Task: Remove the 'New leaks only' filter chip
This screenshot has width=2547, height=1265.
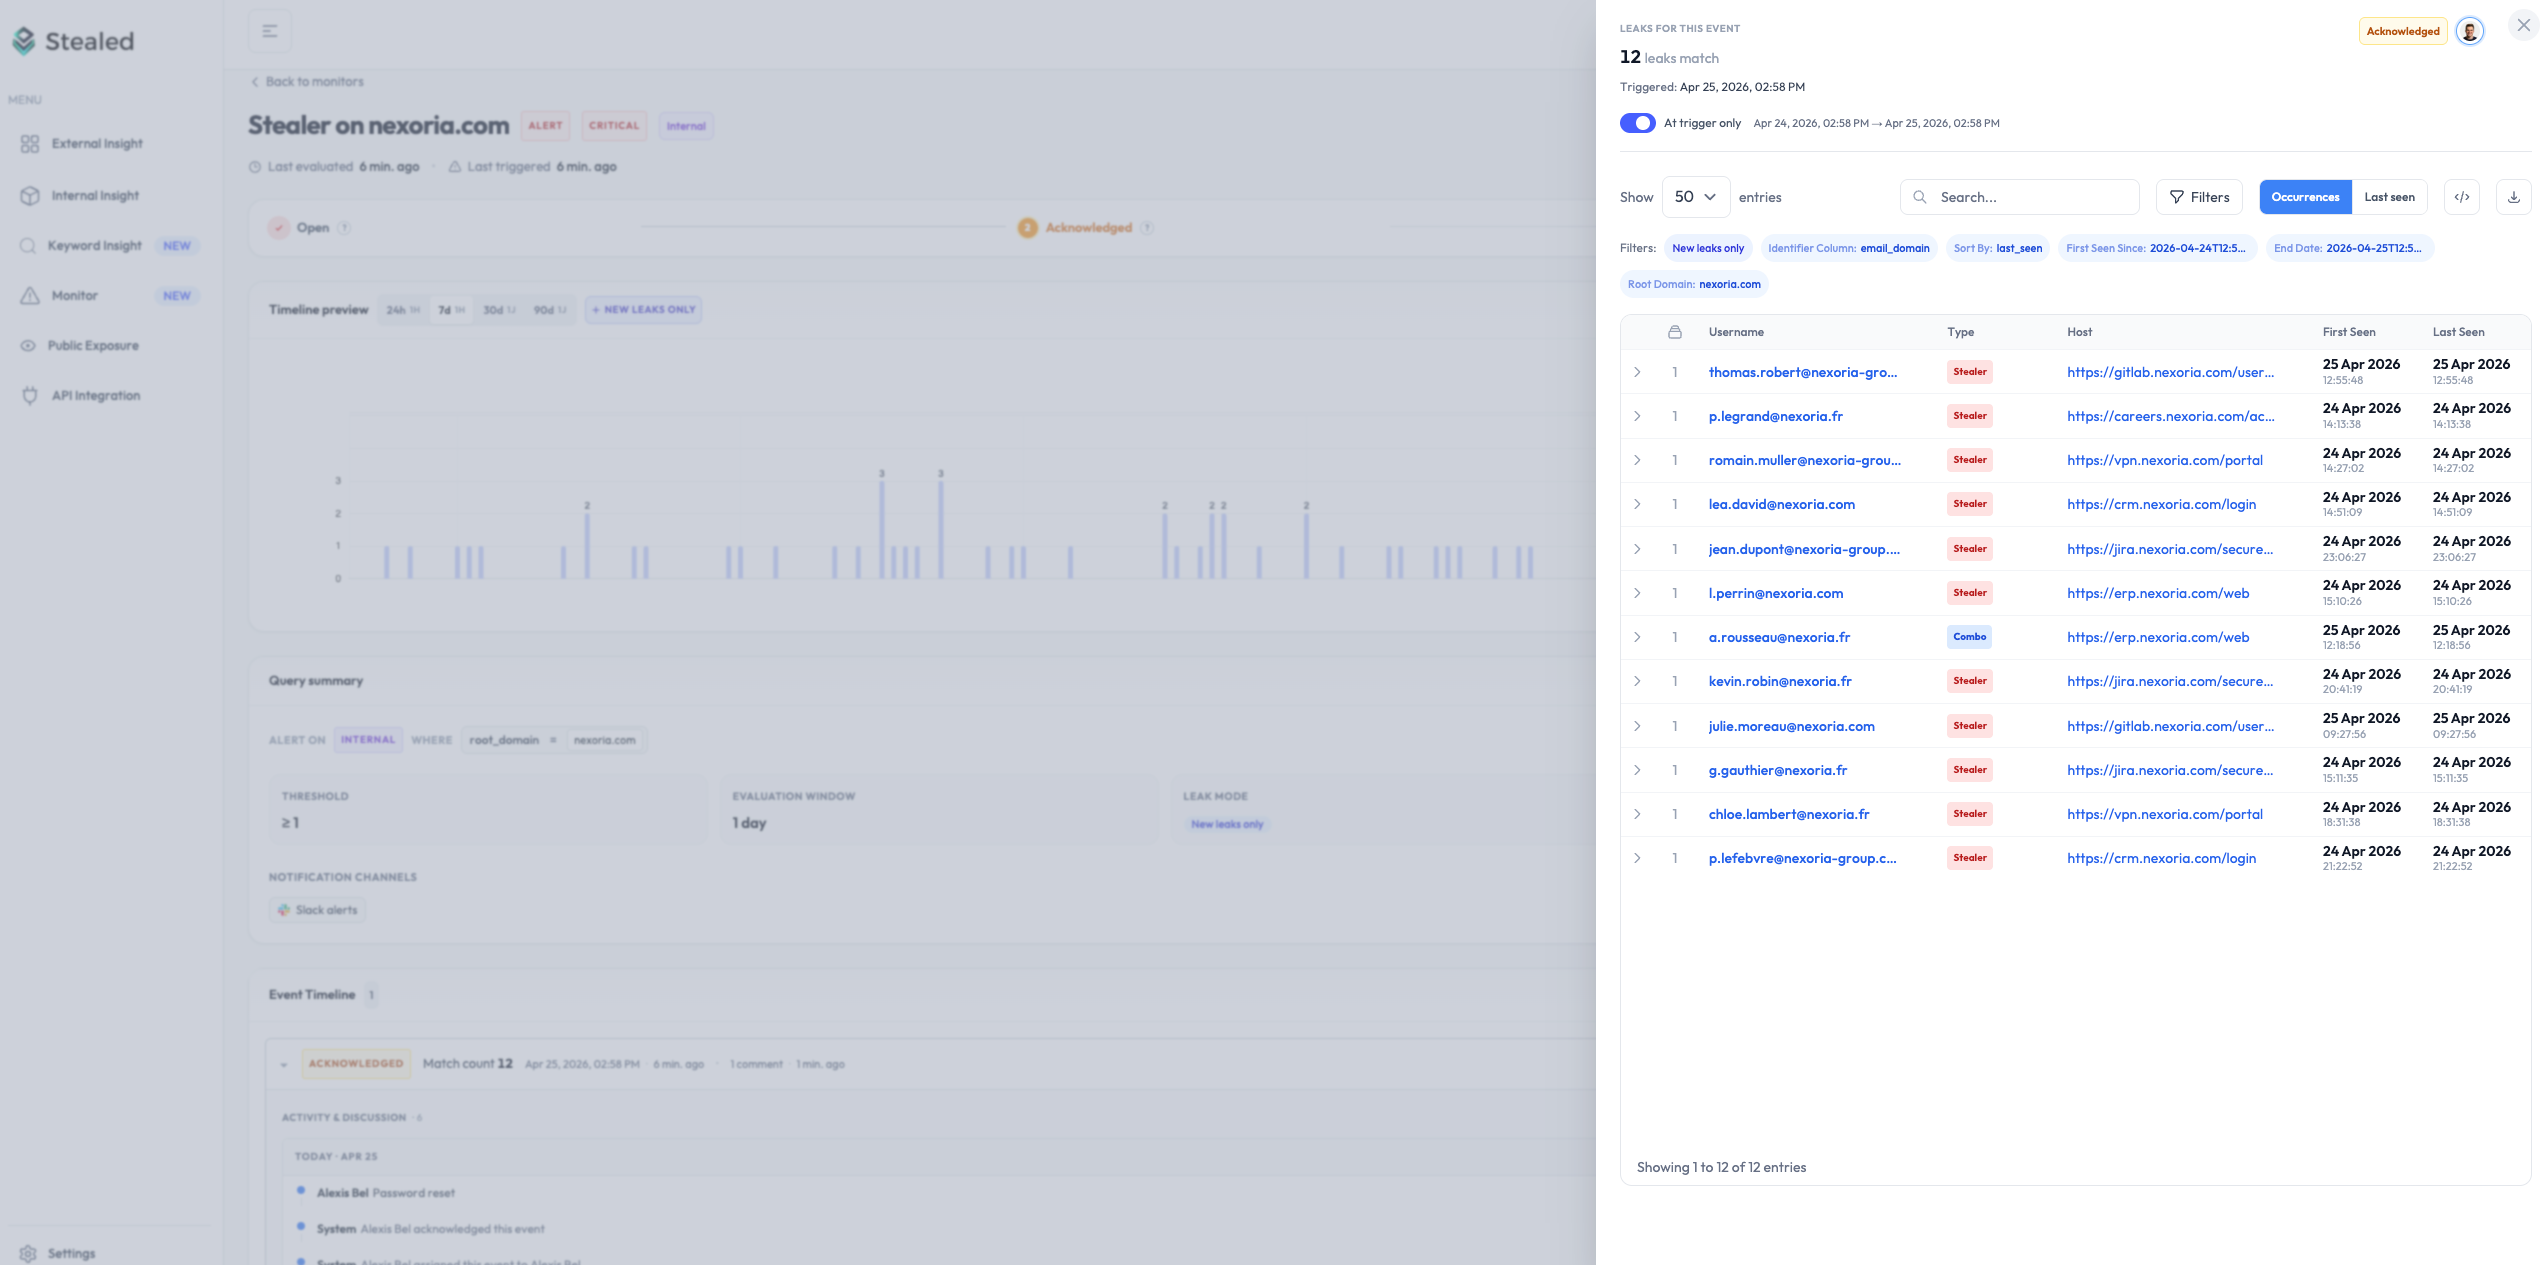Action: tap(1708, 248)
